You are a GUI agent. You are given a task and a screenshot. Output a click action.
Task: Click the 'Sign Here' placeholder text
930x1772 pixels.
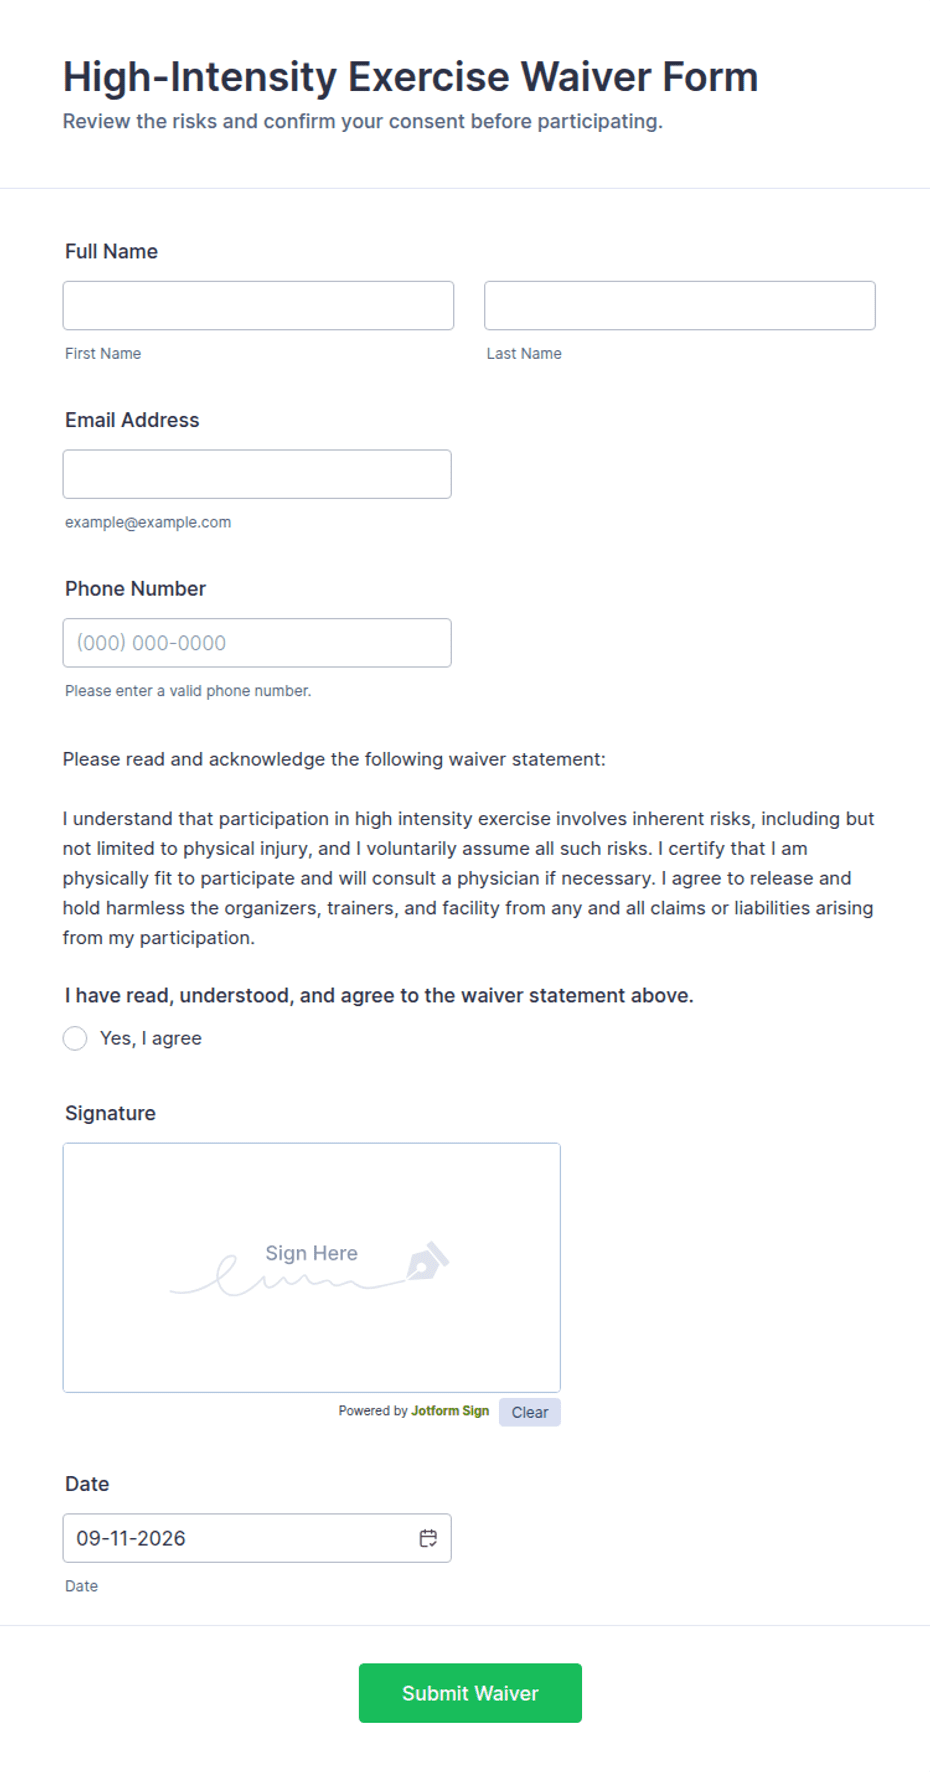(x=311, y=1253)
